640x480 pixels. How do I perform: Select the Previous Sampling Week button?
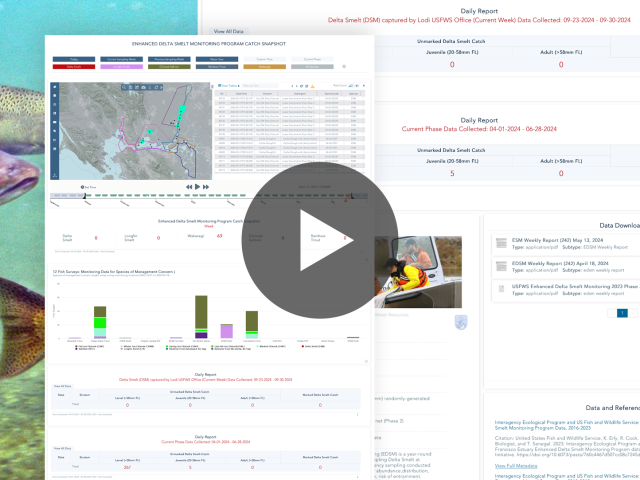pyautogui.click(x=169, y=59)
